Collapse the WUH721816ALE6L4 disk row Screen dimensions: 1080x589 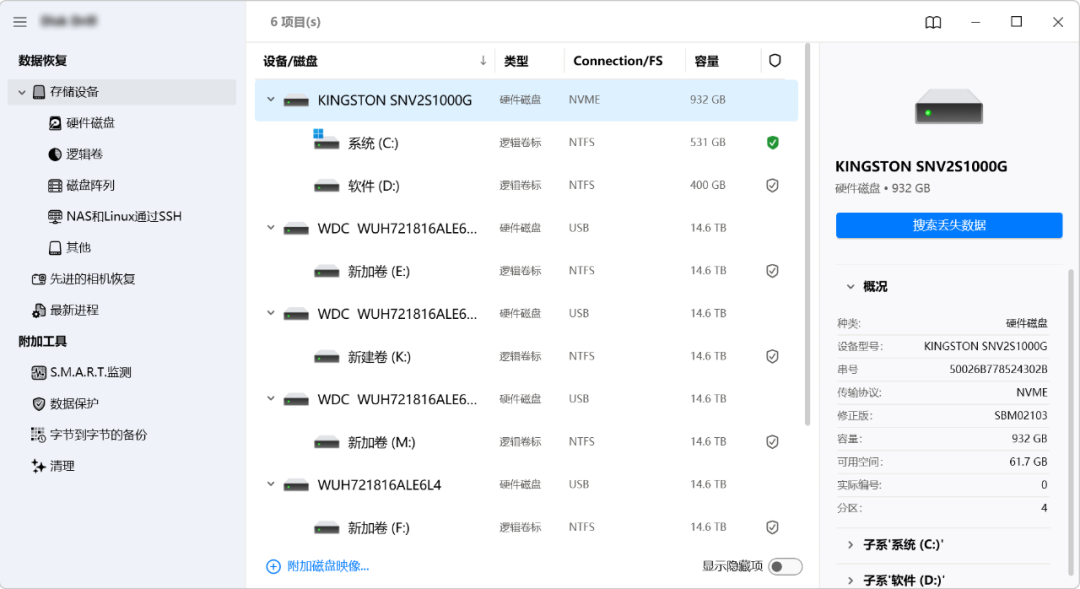pyautogui.click(x=271, y=484)
